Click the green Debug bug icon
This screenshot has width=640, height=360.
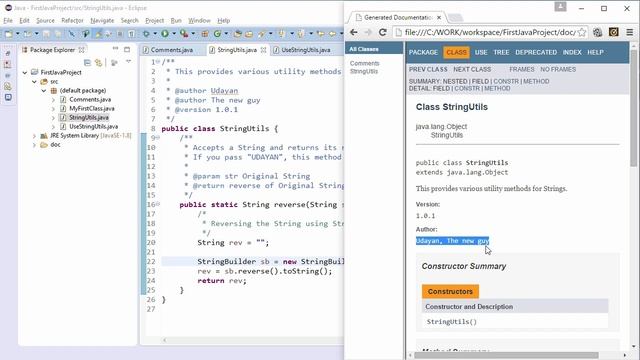point(146,34)
